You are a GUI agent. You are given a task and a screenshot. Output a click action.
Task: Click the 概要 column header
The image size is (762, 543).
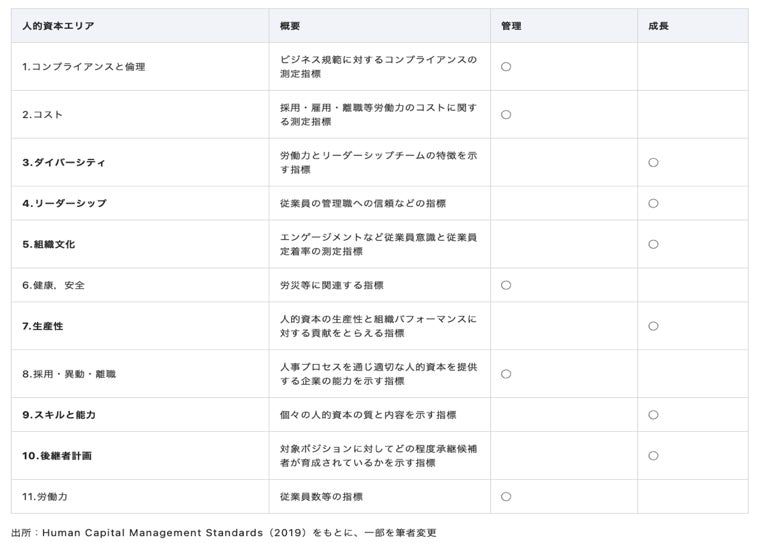click(290, 26)
